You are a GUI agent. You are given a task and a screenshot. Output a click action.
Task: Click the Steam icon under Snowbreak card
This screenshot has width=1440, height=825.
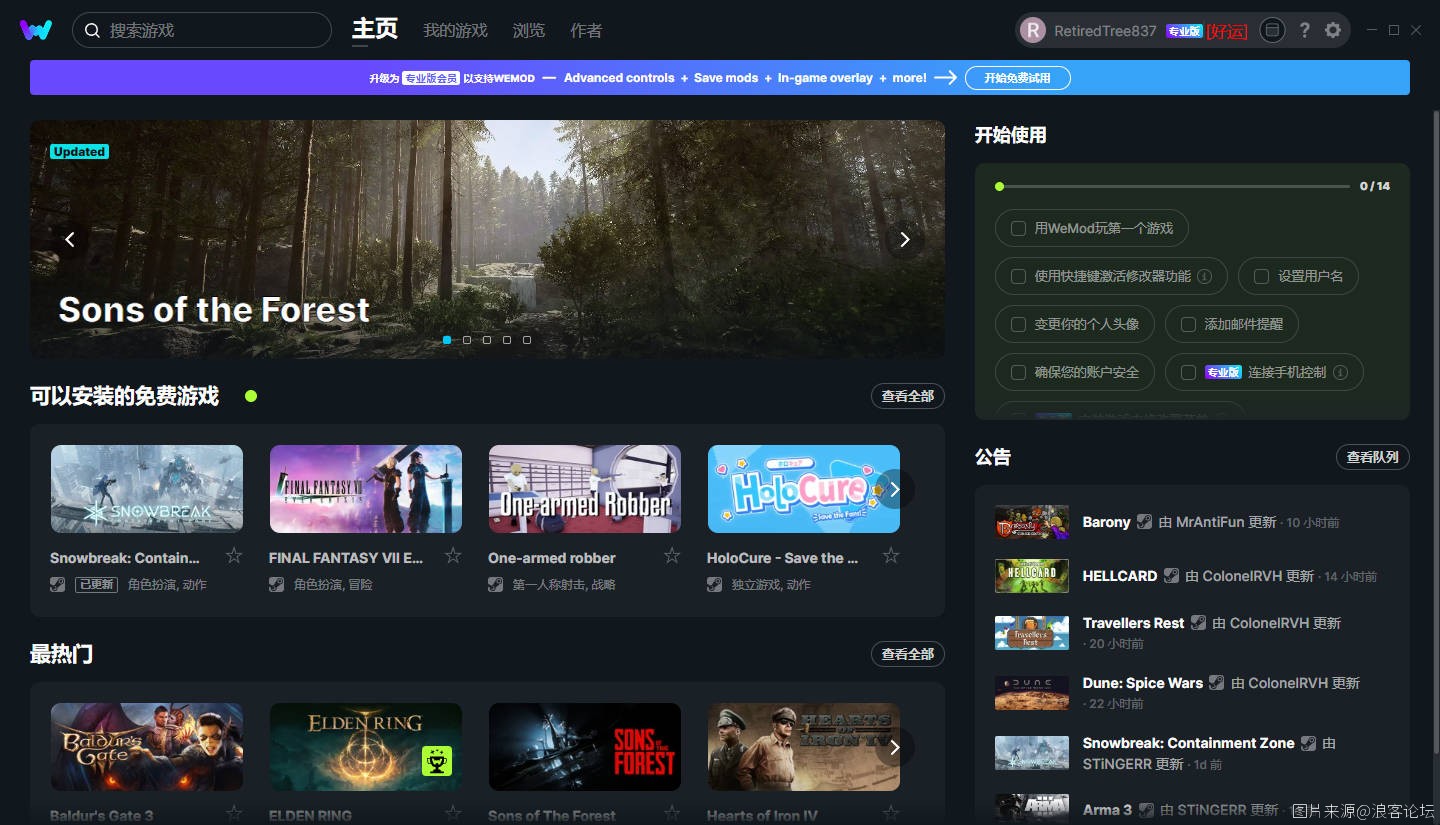pyautogui.click(x=58, y=584)
